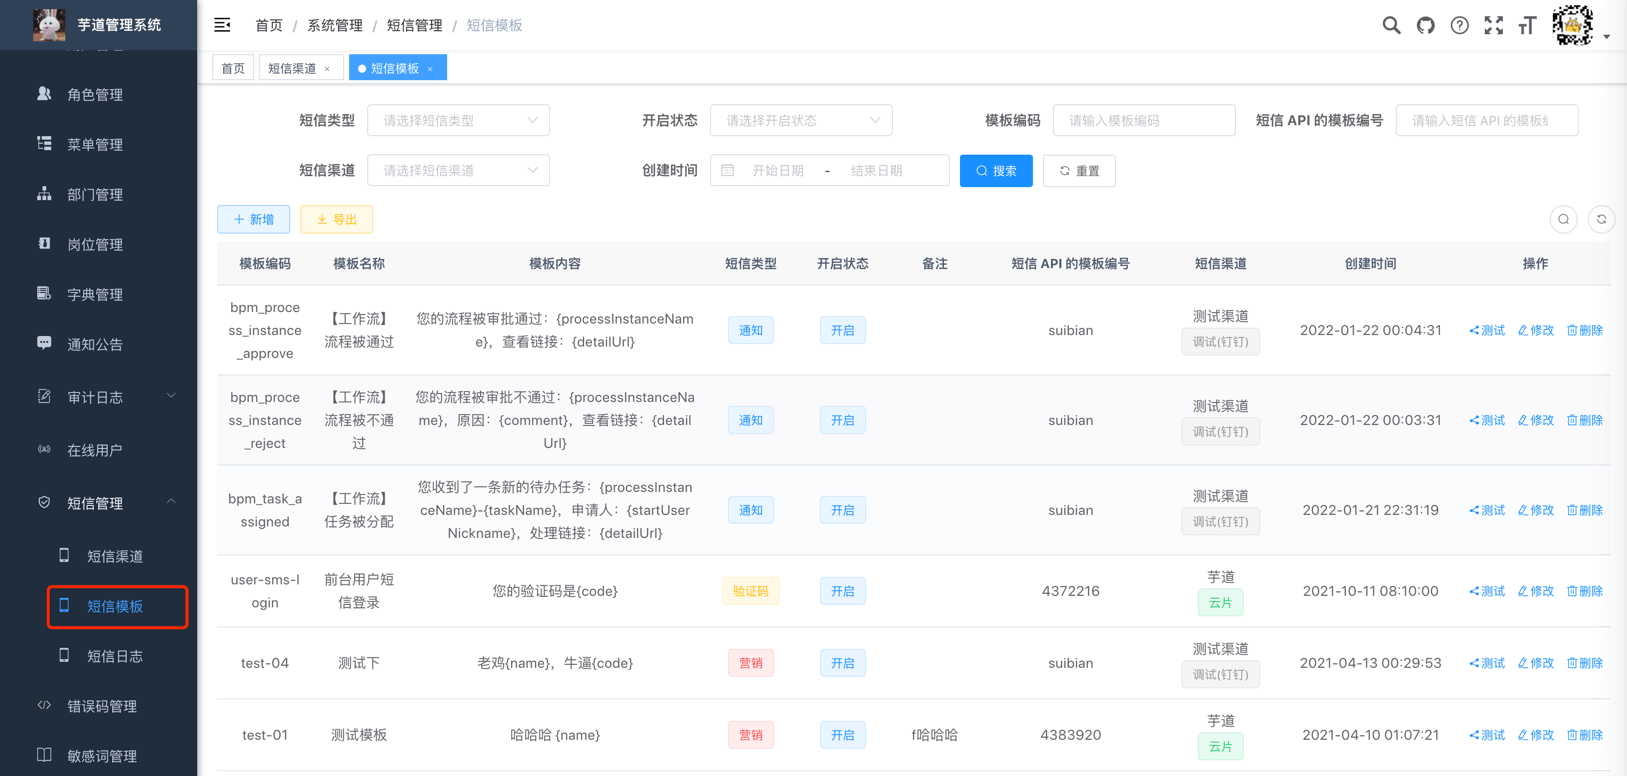Open the help documentation icon
The width and height of the screenshot is (1627, 776).
click(x=1459, y=26)
